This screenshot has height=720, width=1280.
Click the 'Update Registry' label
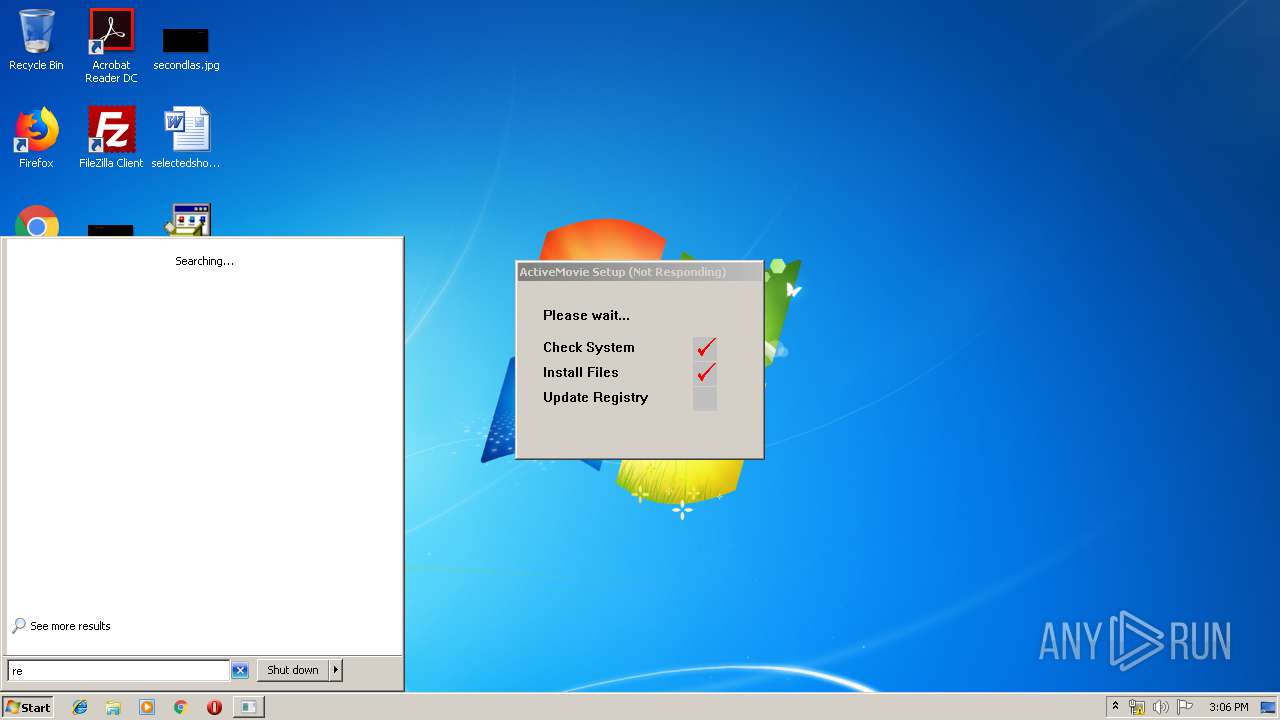(595, 397)
